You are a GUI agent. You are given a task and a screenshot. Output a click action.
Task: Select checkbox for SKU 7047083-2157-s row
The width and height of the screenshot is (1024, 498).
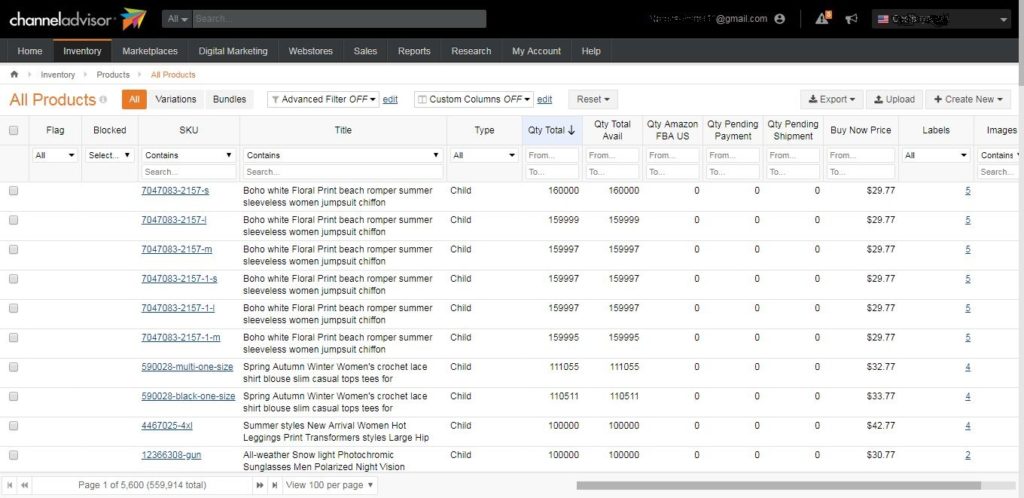pos(14,190)
